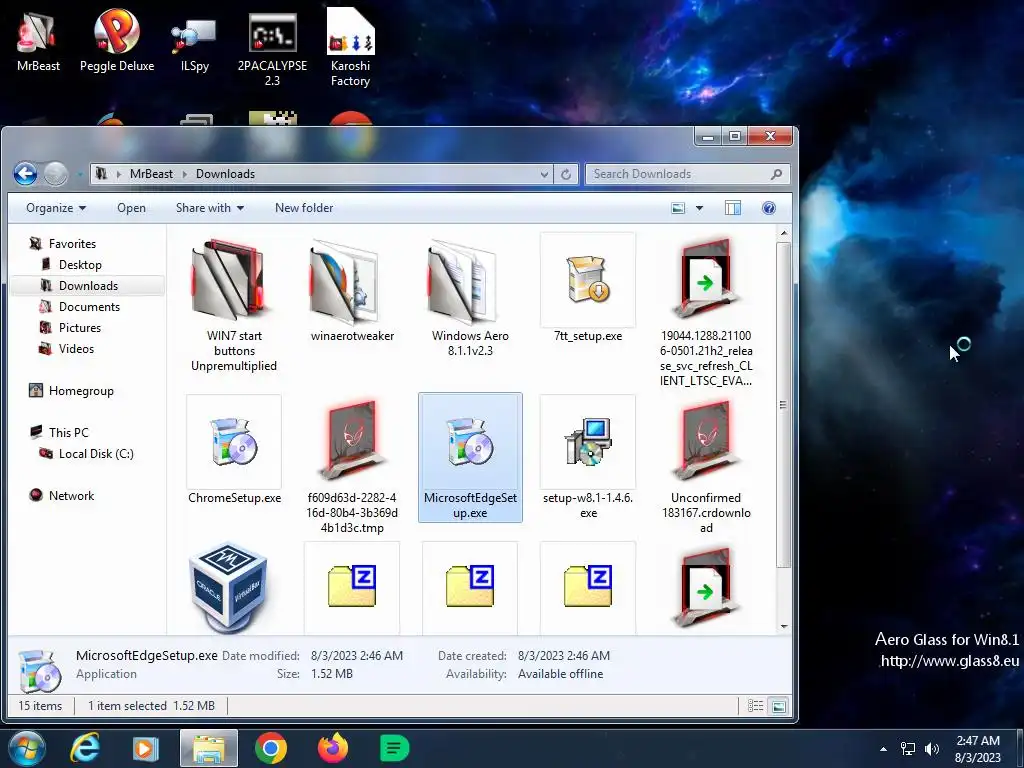Create a New folder
1024x768 pixels.
click(x=304, y=208)
